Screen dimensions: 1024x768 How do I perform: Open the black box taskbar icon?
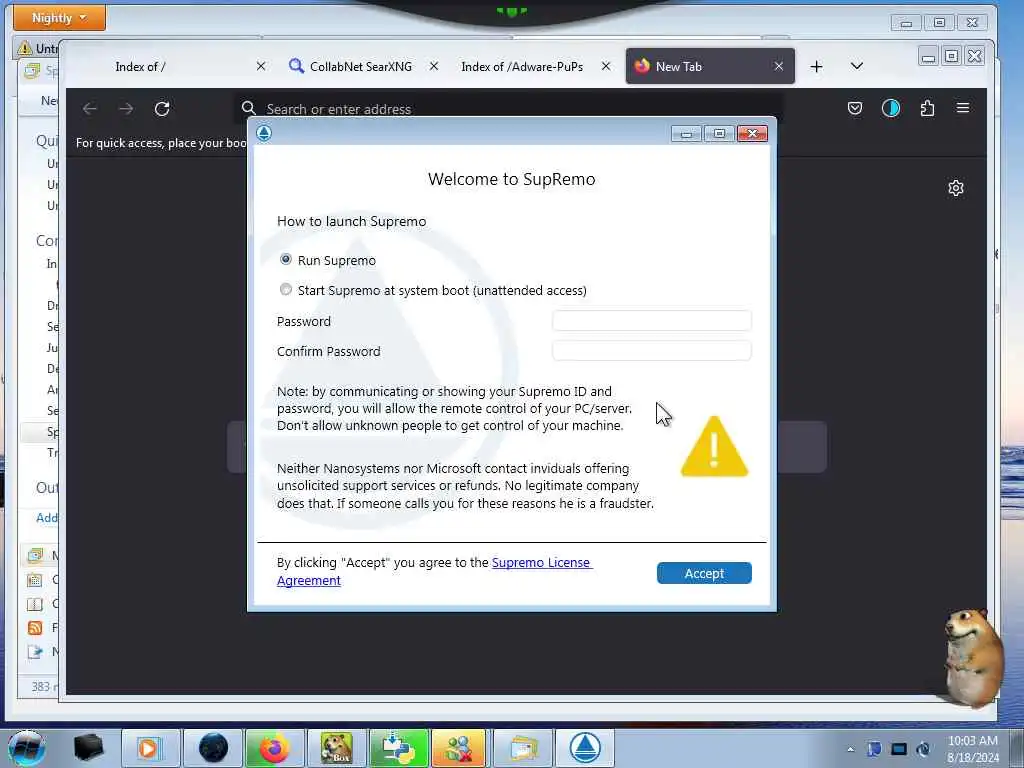88,748
